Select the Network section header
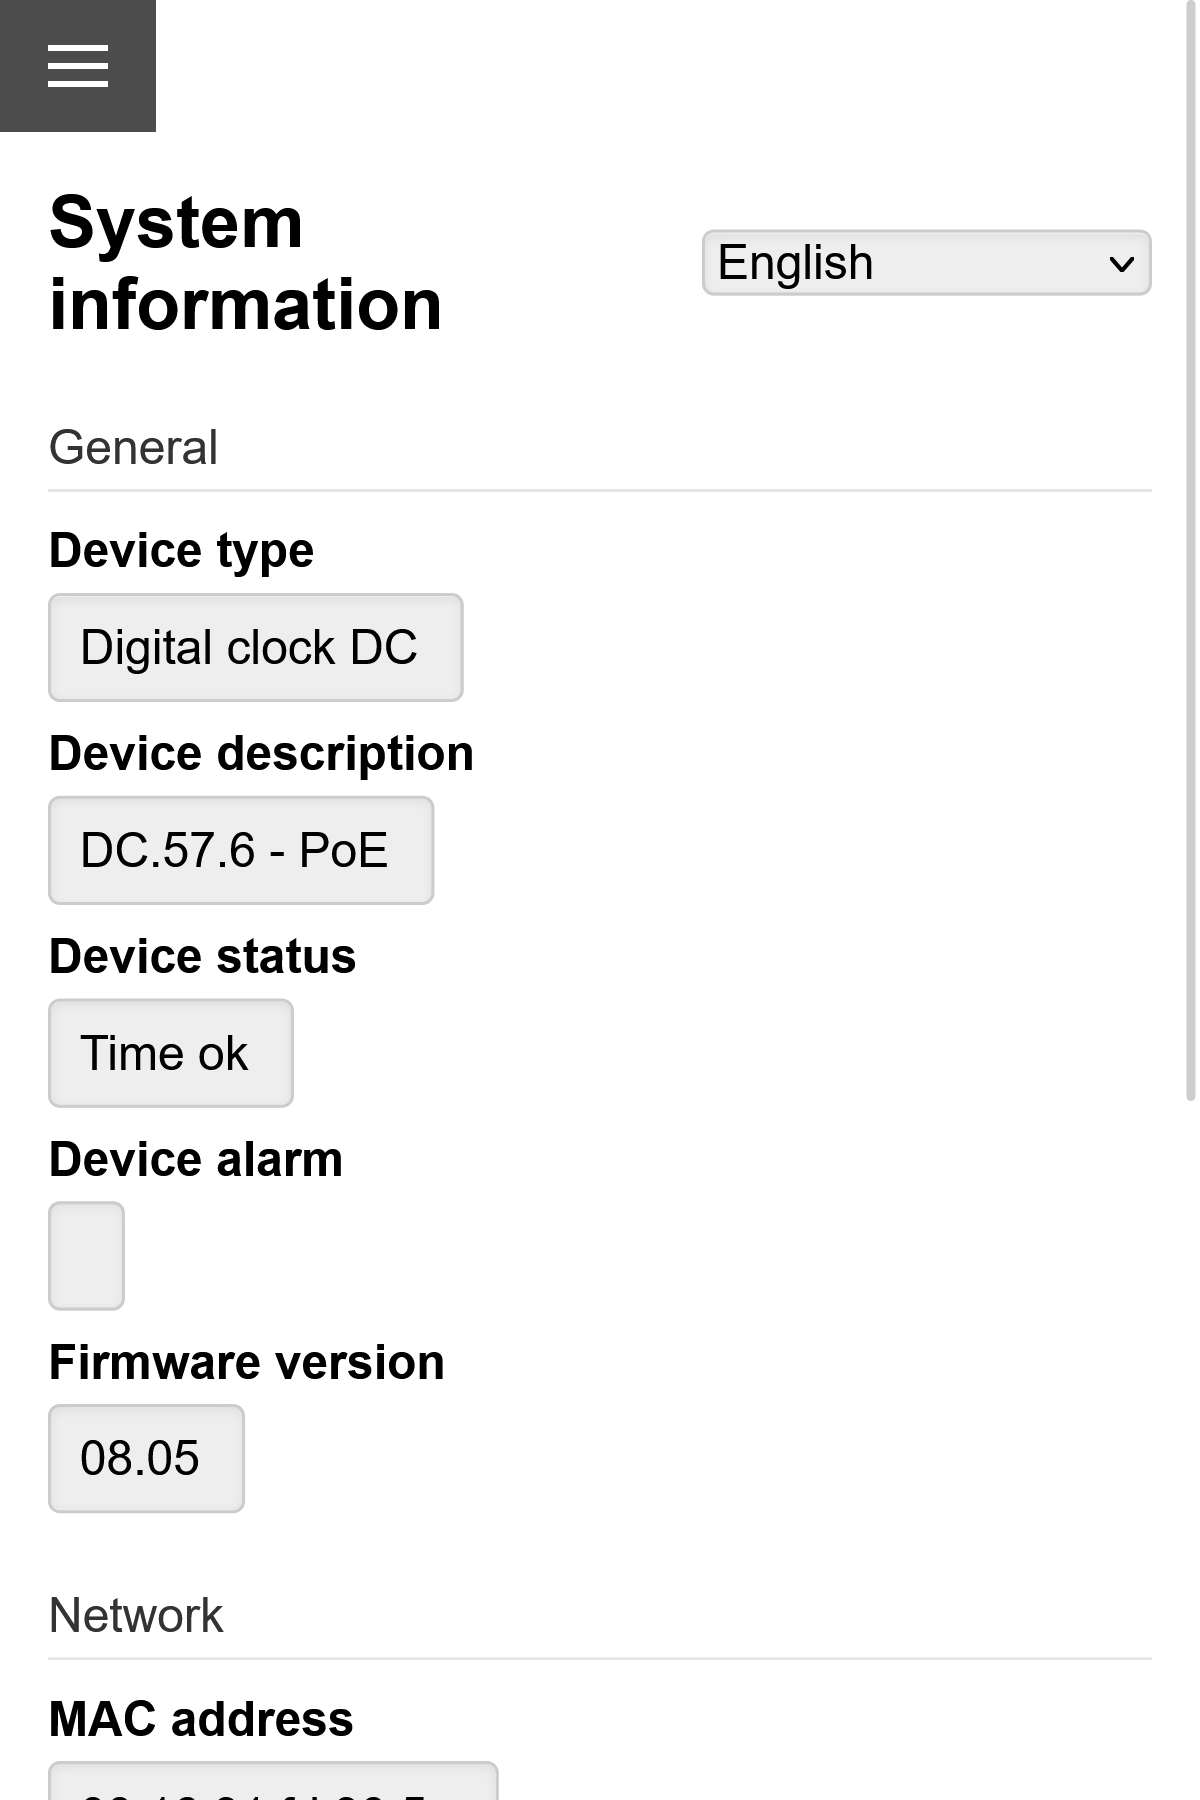Viewport: 1200px width, 1800px height. pos(136,1614)
